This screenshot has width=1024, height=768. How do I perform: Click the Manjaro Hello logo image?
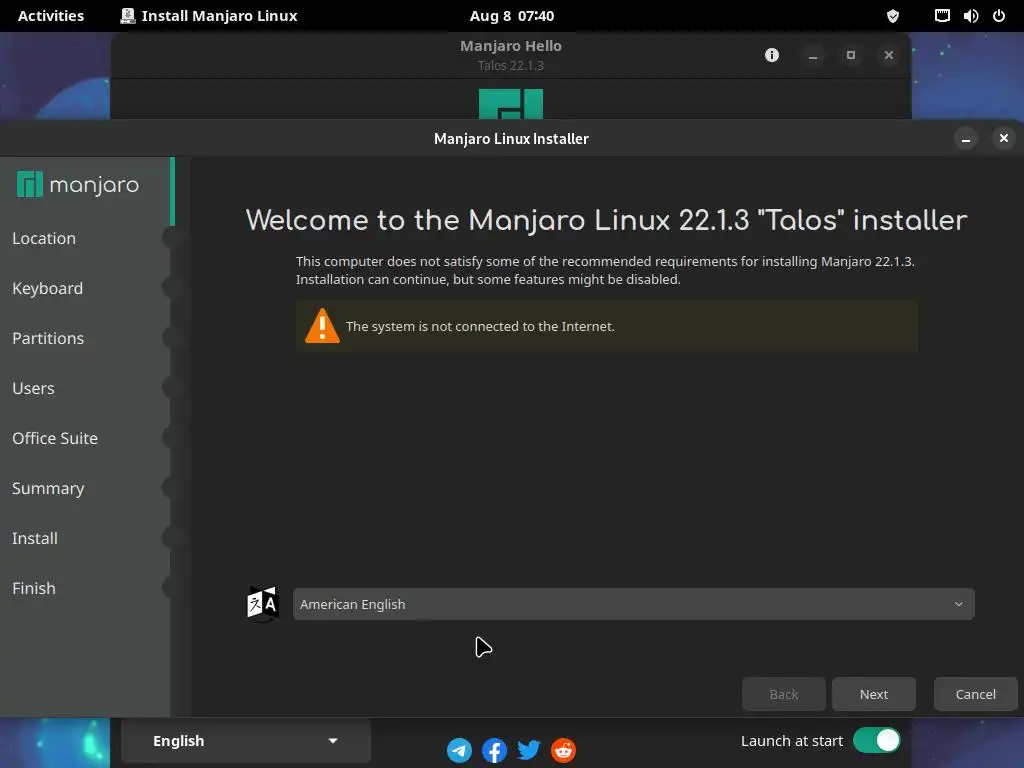pyautogui.click(x=511, y=104)
